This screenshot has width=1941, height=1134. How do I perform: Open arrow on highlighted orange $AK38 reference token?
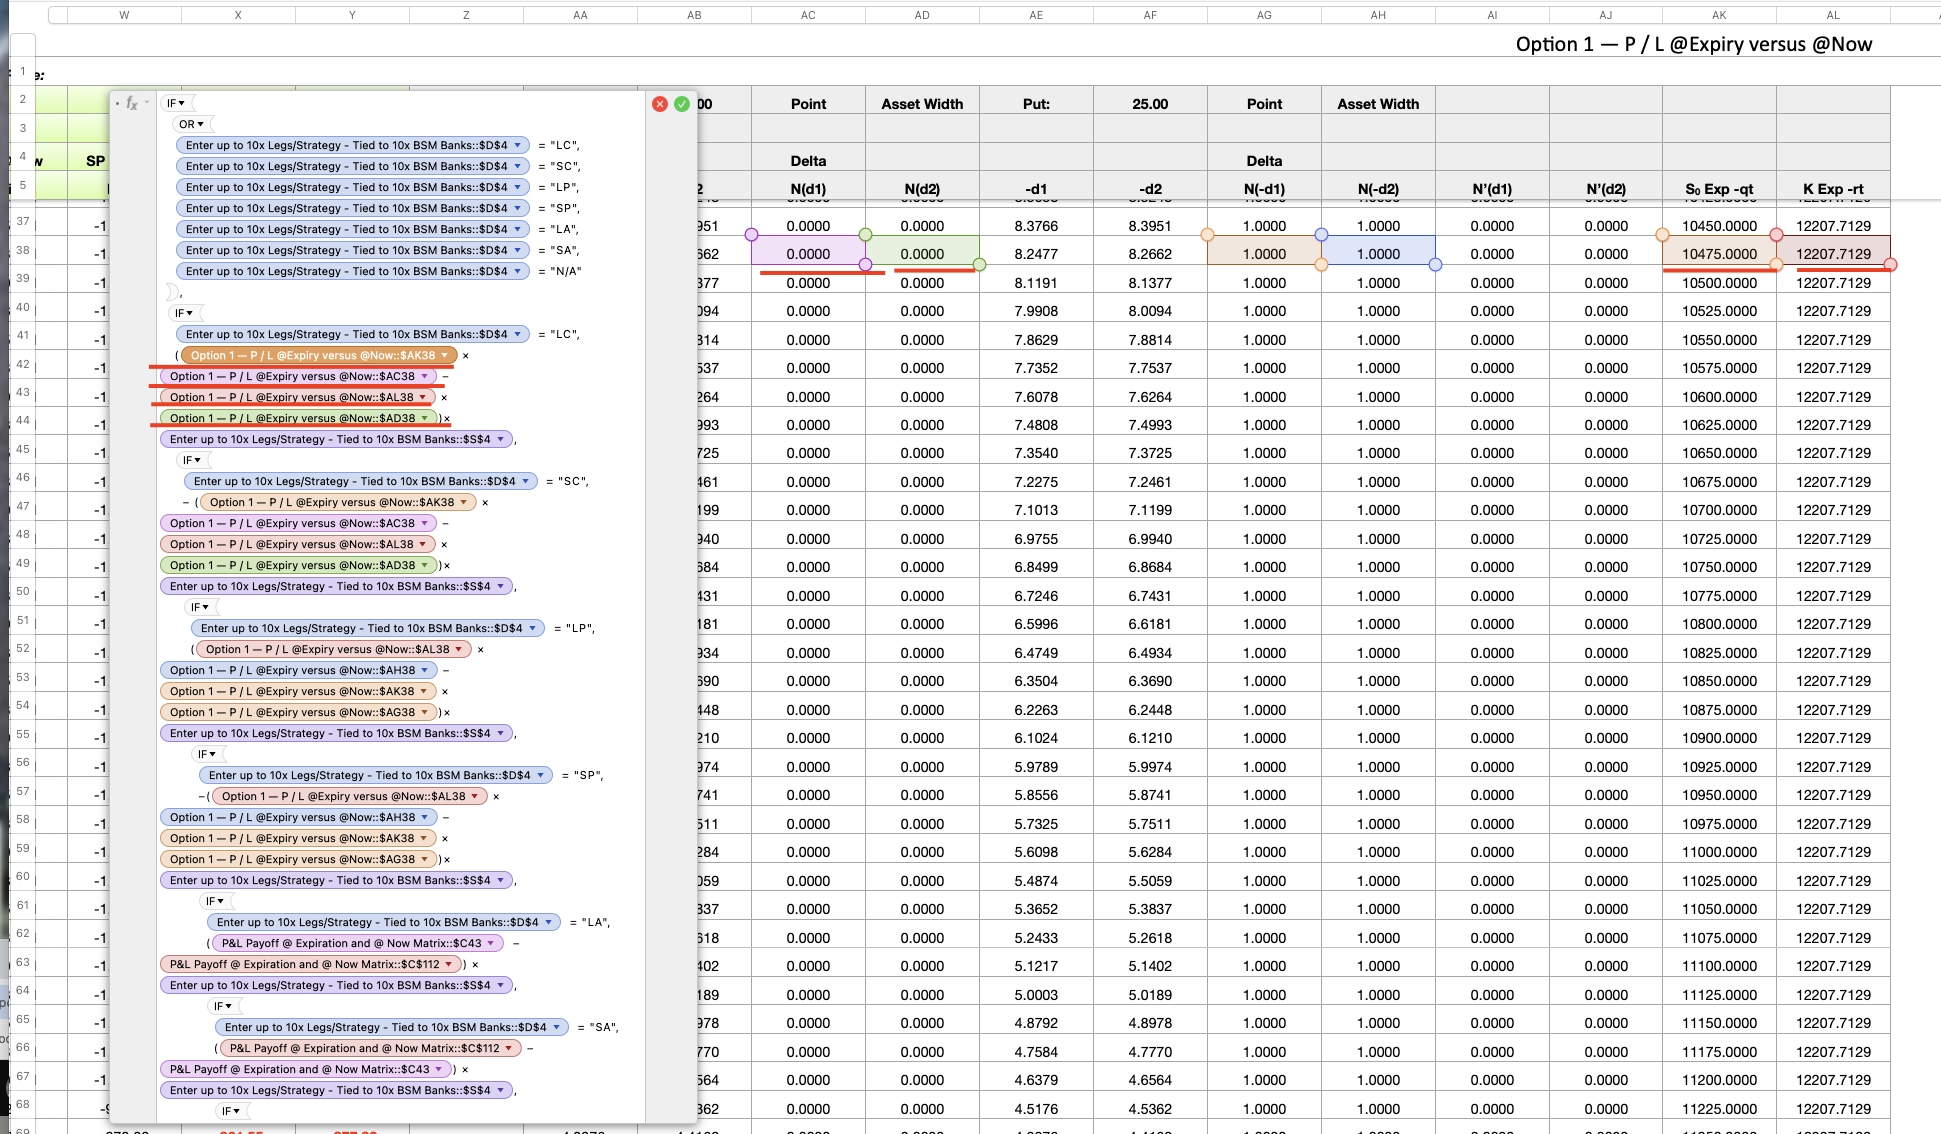[445, 356]
